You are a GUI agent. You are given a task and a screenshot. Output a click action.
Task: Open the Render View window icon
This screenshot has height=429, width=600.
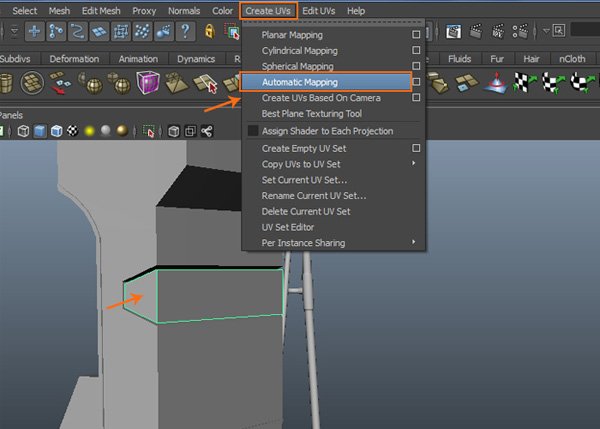point(453,31)
